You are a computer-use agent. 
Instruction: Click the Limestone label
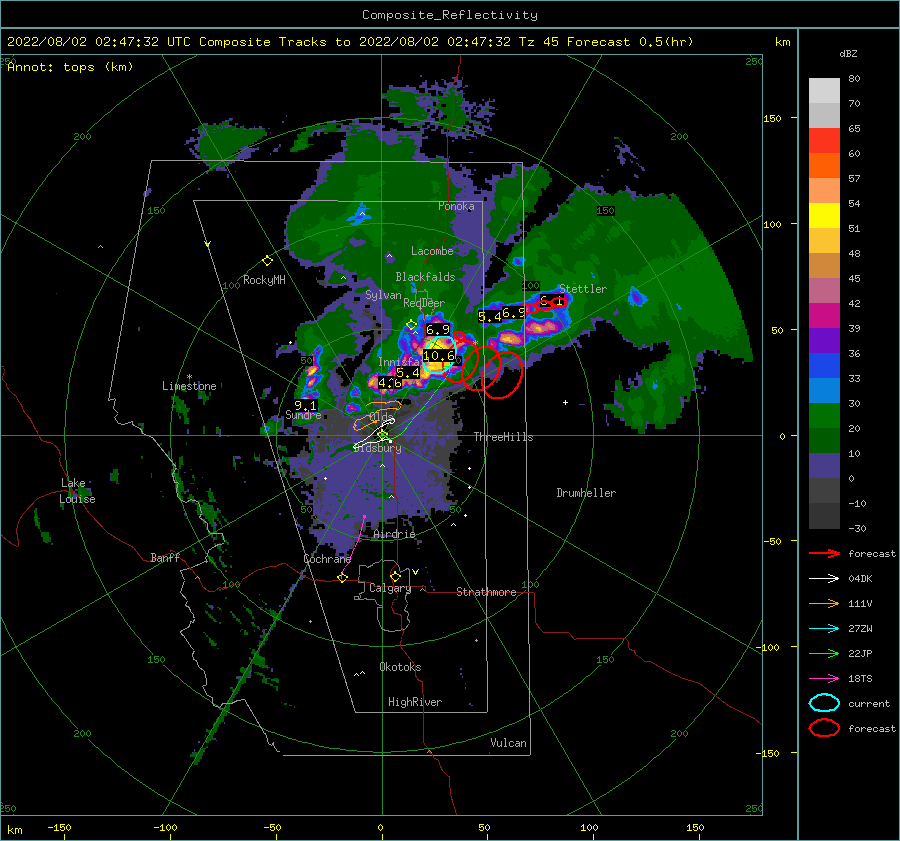(189, 386)
